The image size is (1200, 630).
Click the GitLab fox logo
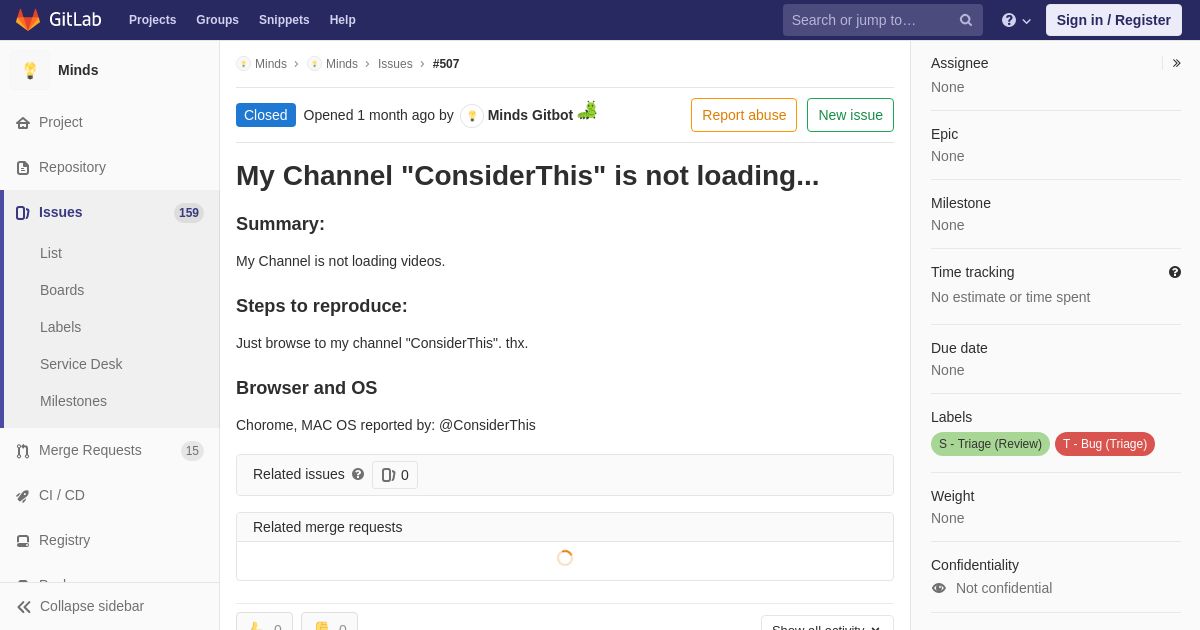tap(28, 20)
